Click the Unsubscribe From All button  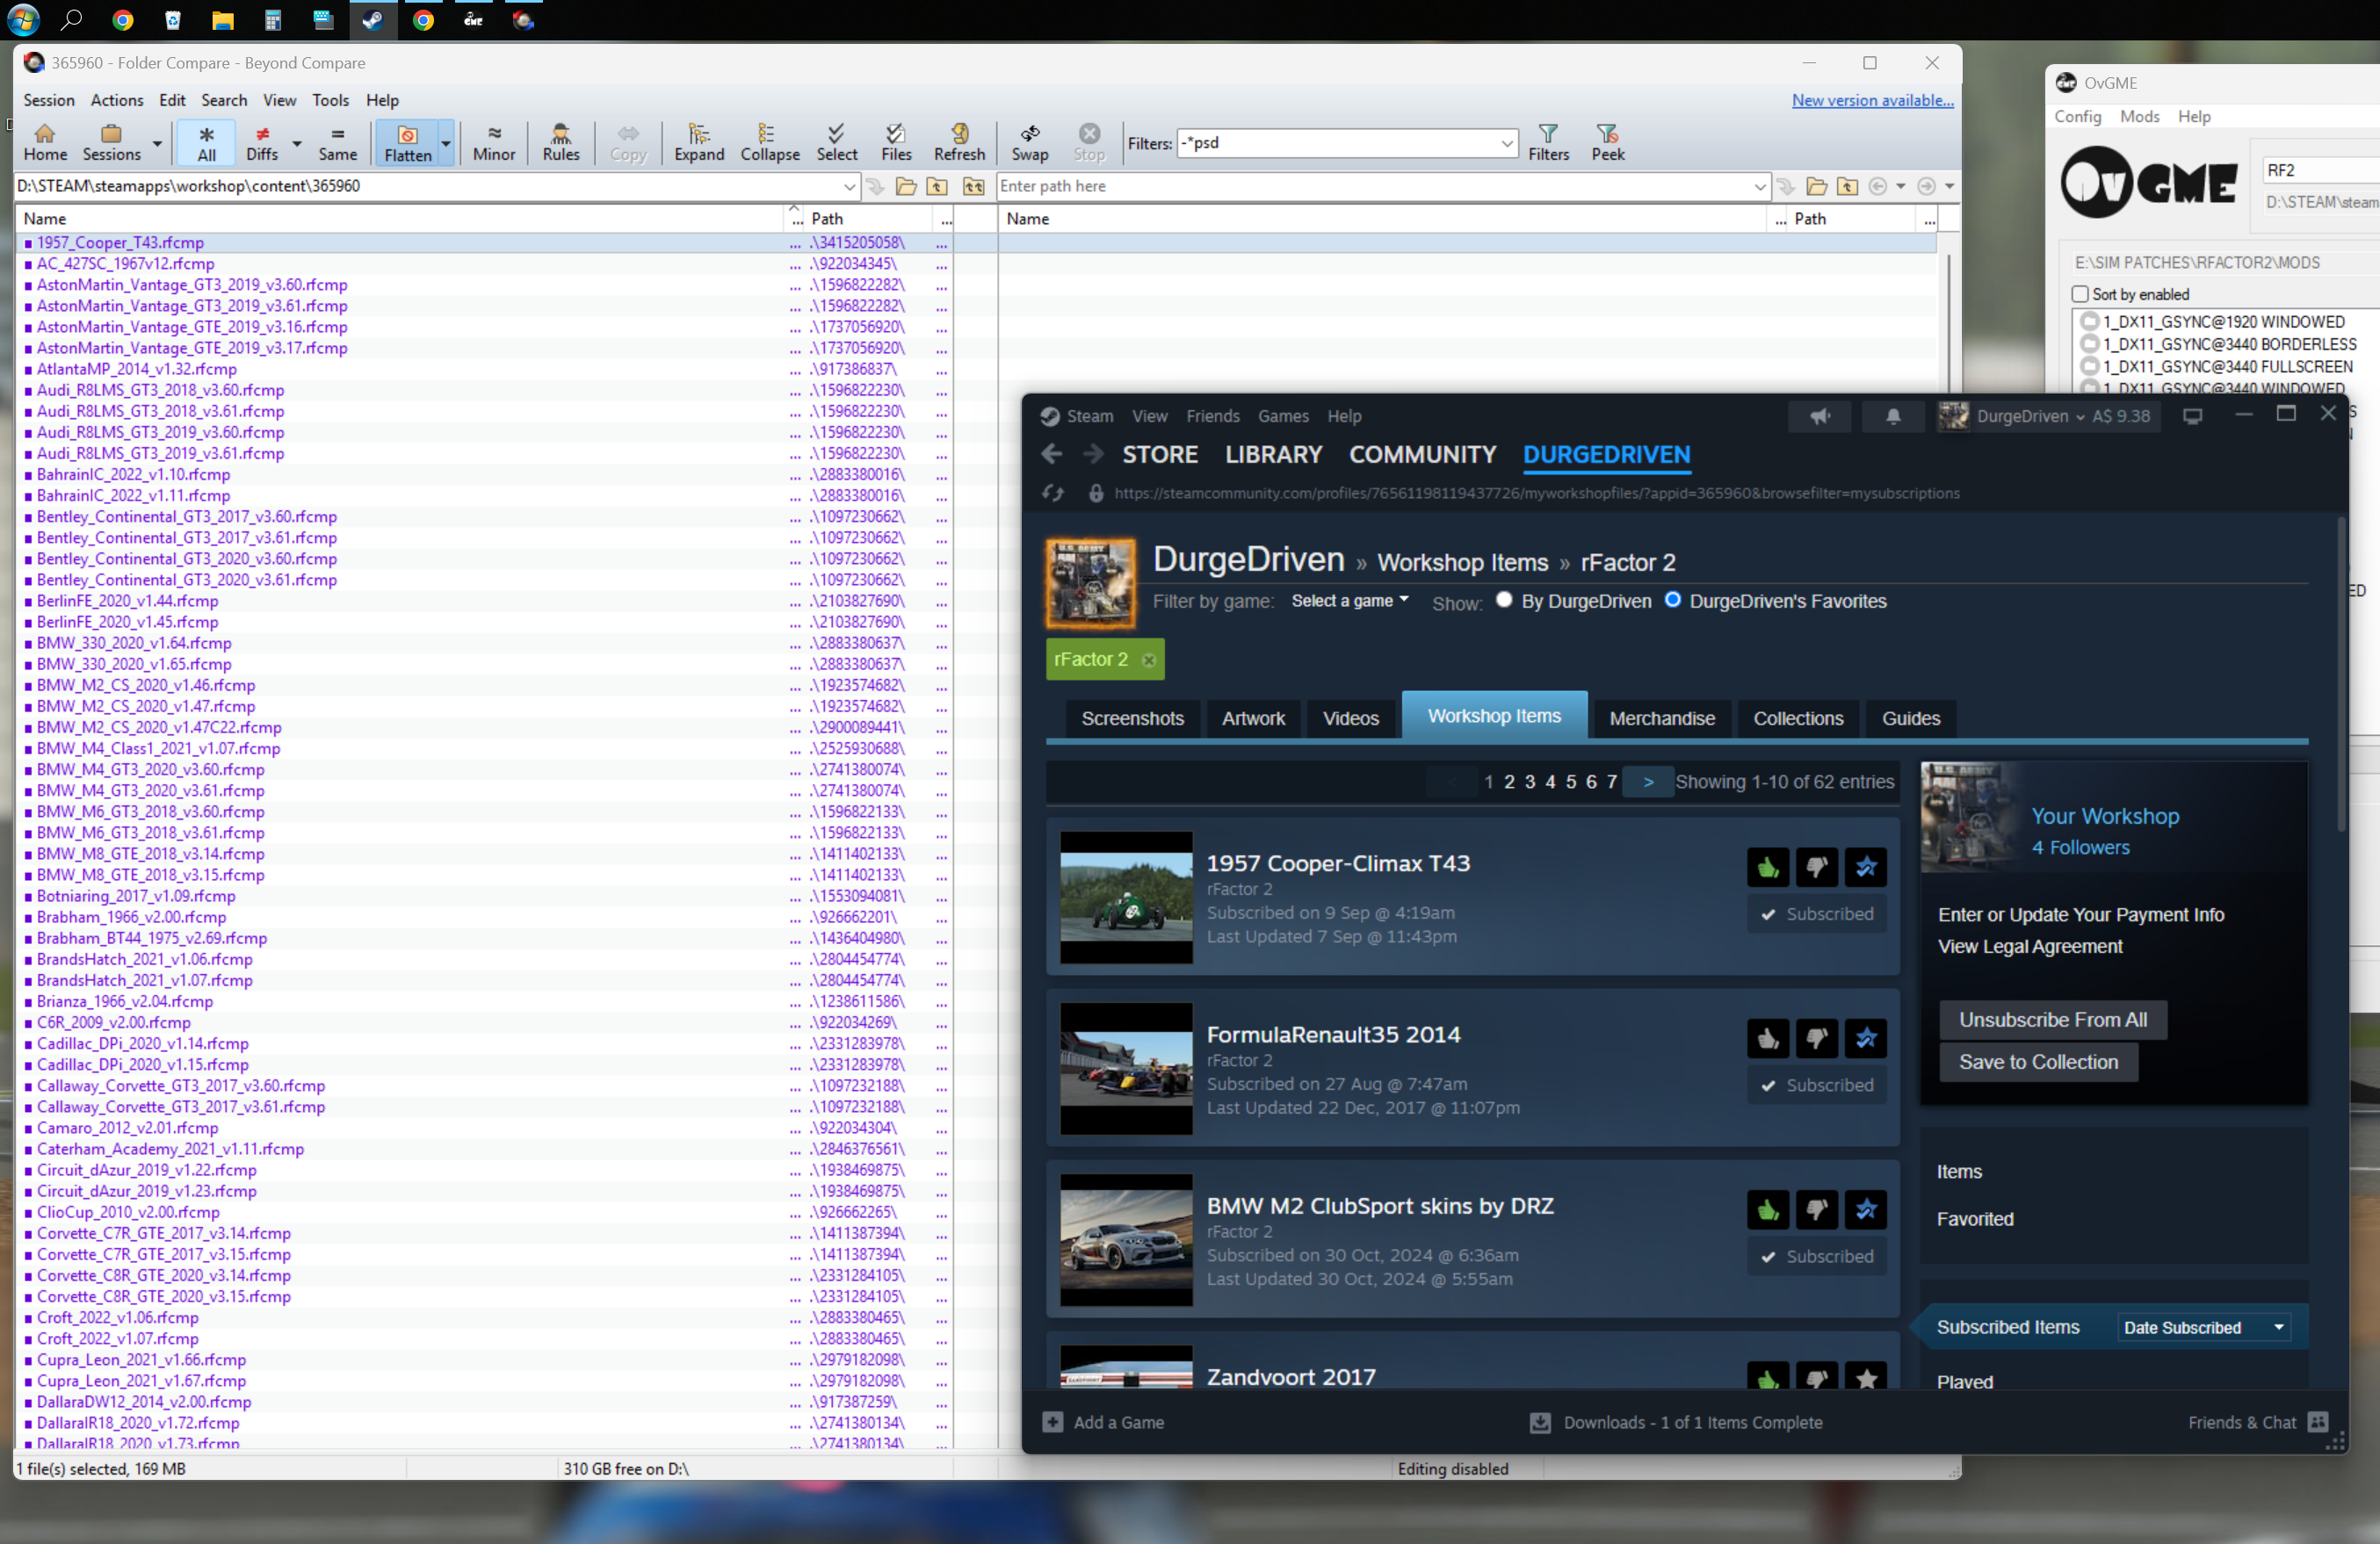[2052, 1019]
